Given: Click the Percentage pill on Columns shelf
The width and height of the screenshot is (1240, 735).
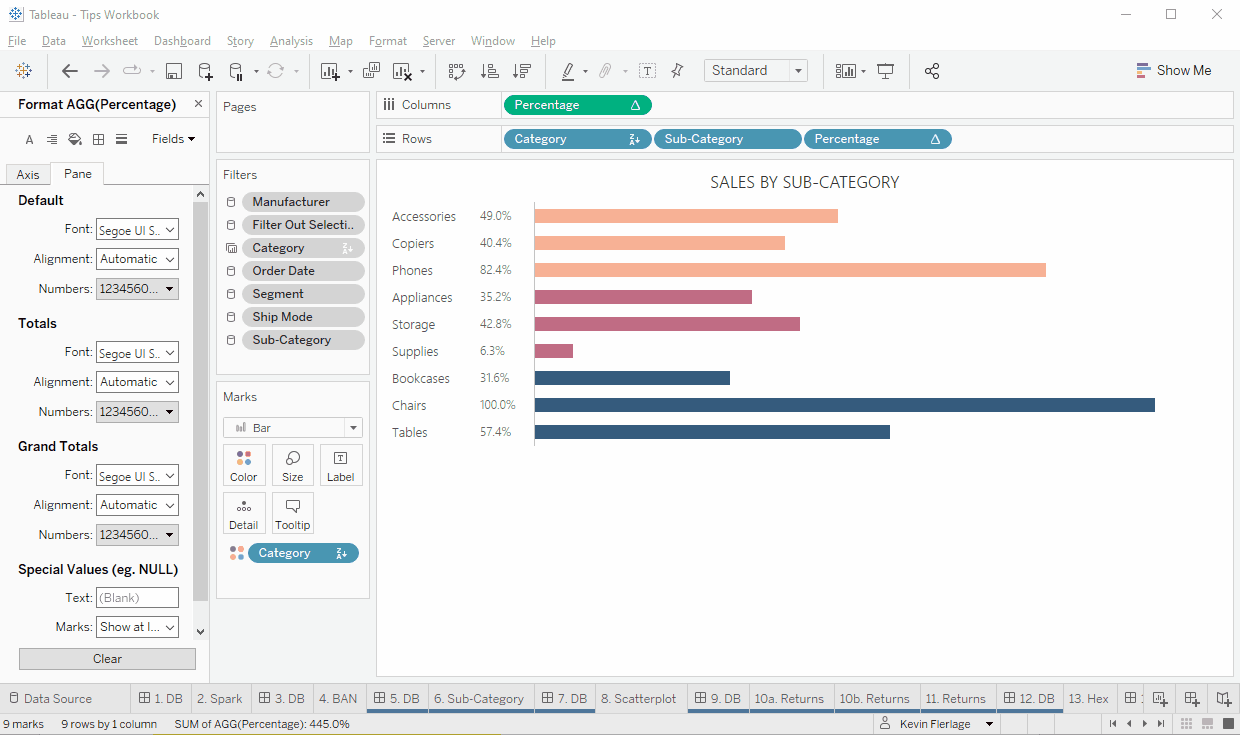Looking at the screenshot, I should [578, 105].
